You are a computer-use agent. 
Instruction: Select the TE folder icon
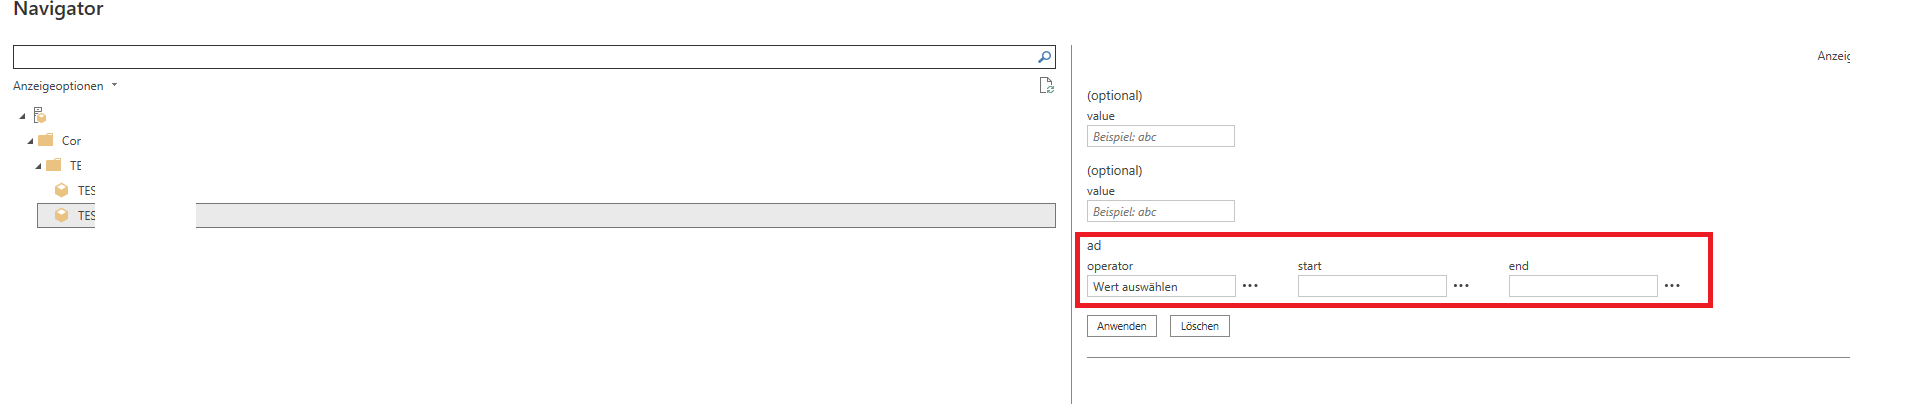tap(53, 165)
